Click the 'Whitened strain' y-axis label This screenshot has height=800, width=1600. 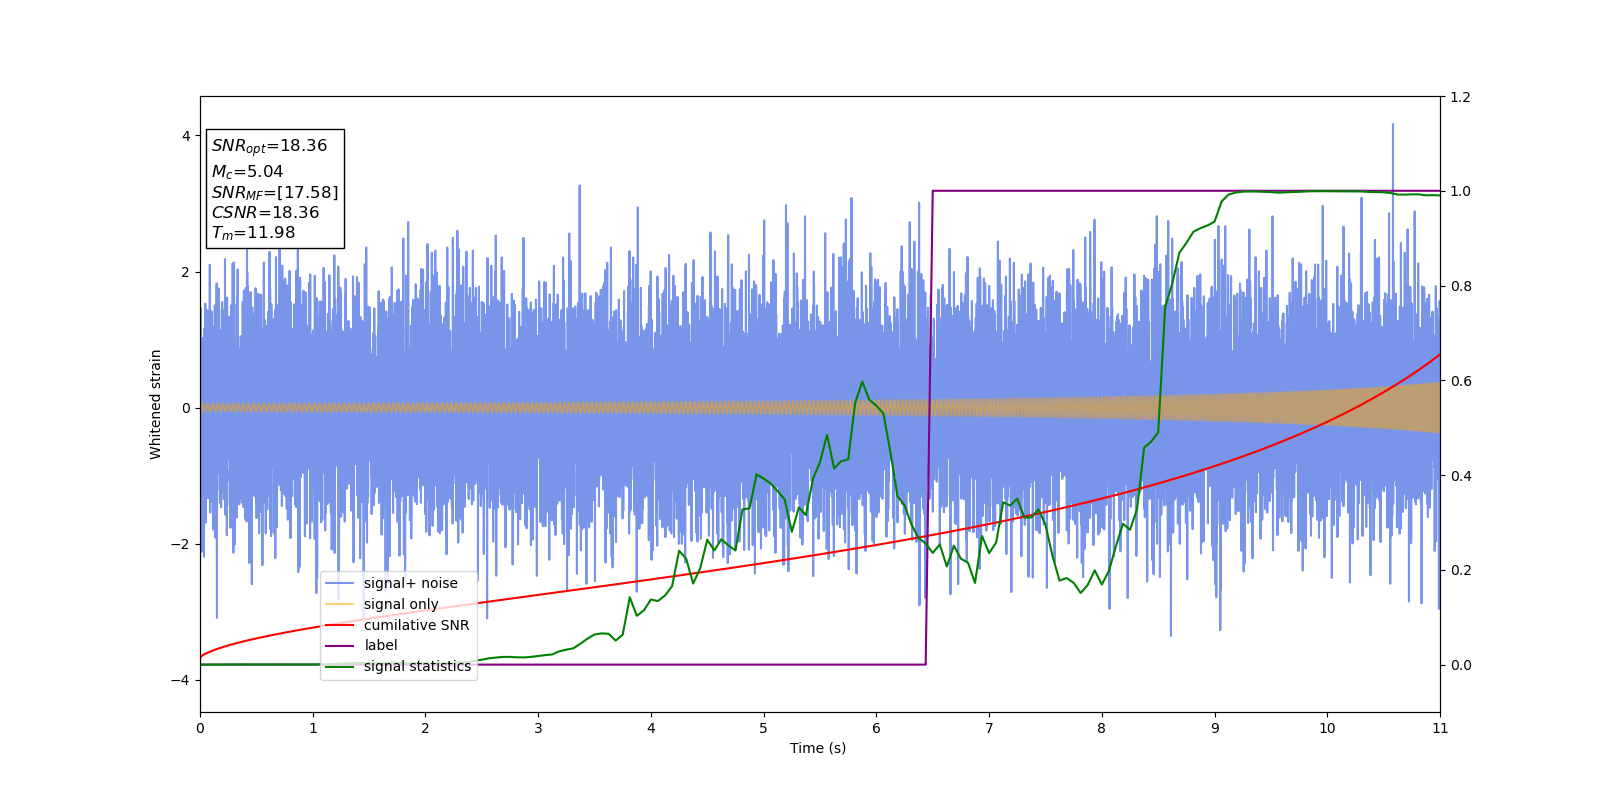click(156, 404)
